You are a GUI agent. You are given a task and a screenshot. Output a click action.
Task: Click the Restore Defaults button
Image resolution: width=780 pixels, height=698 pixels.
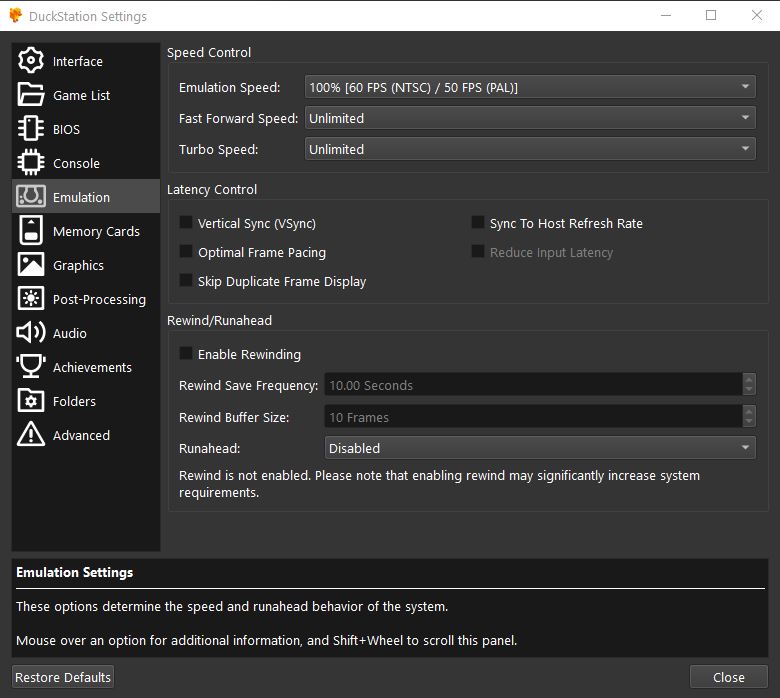coord(63,677)
